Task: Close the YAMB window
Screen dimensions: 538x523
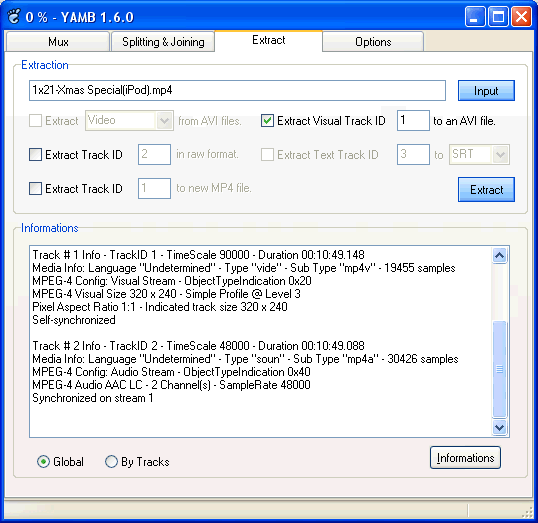Action: (x=521, y=16)
